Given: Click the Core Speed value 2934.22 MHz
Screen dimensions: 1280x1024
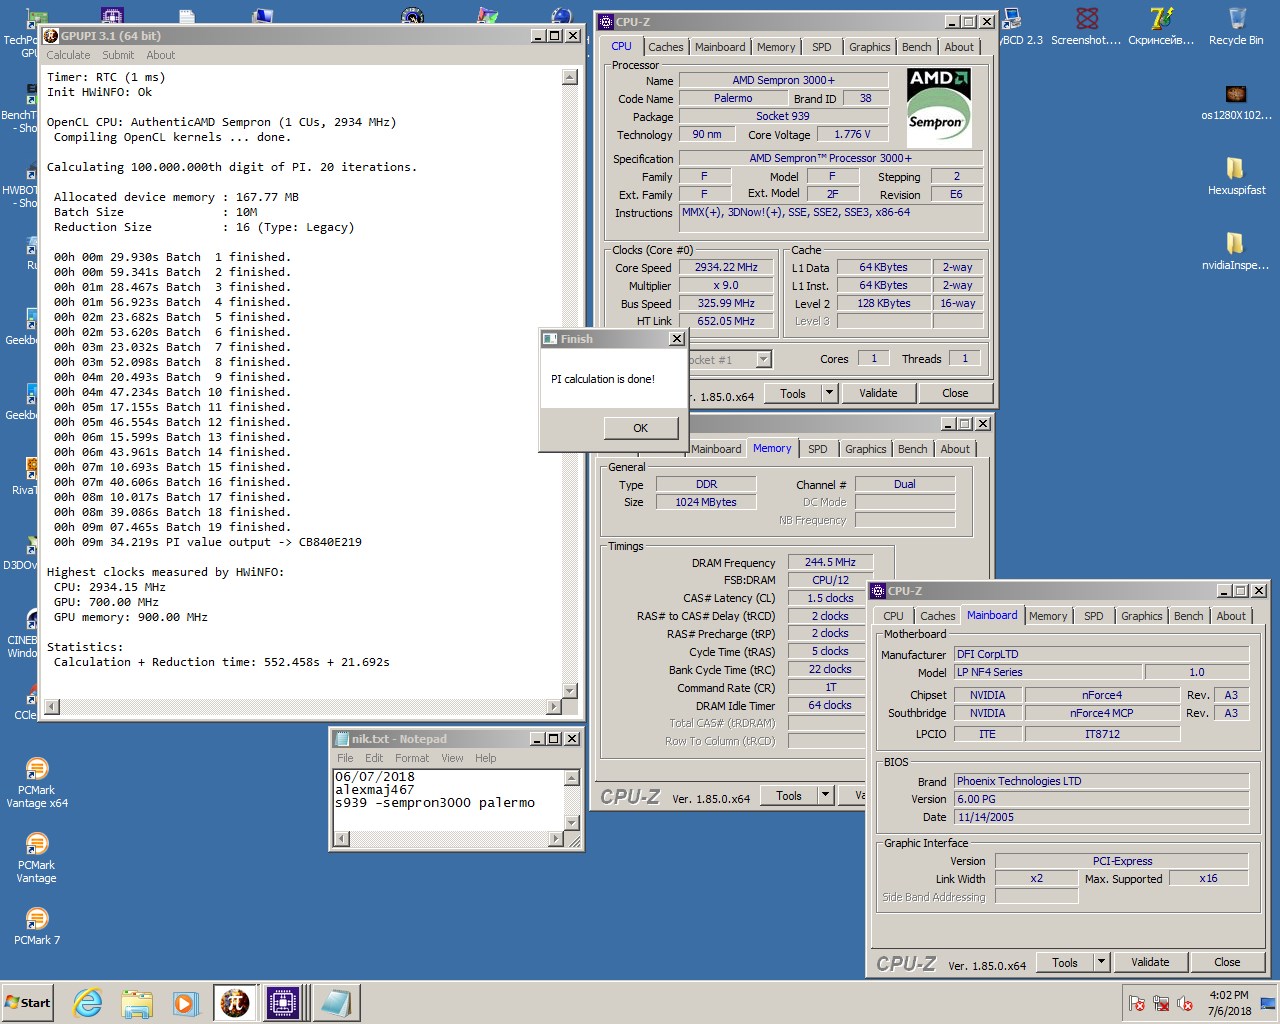Looking at the screenshot, I should click(x=726, y=267).
